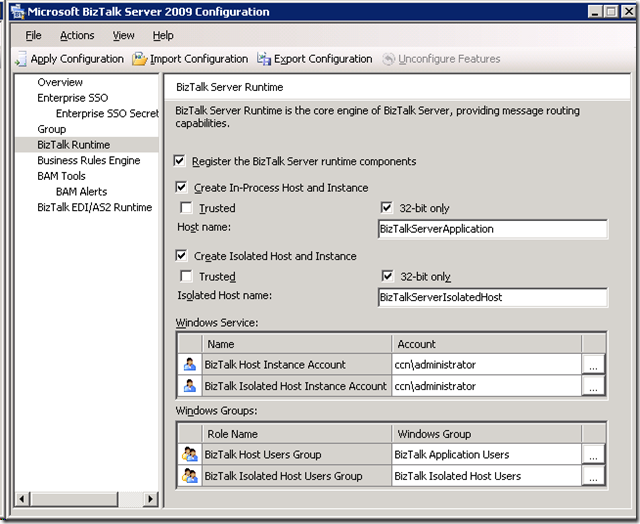The height and width of the screenshot is (524, 640).
Task: Click Export Configuration label
Action: point(323,59)
